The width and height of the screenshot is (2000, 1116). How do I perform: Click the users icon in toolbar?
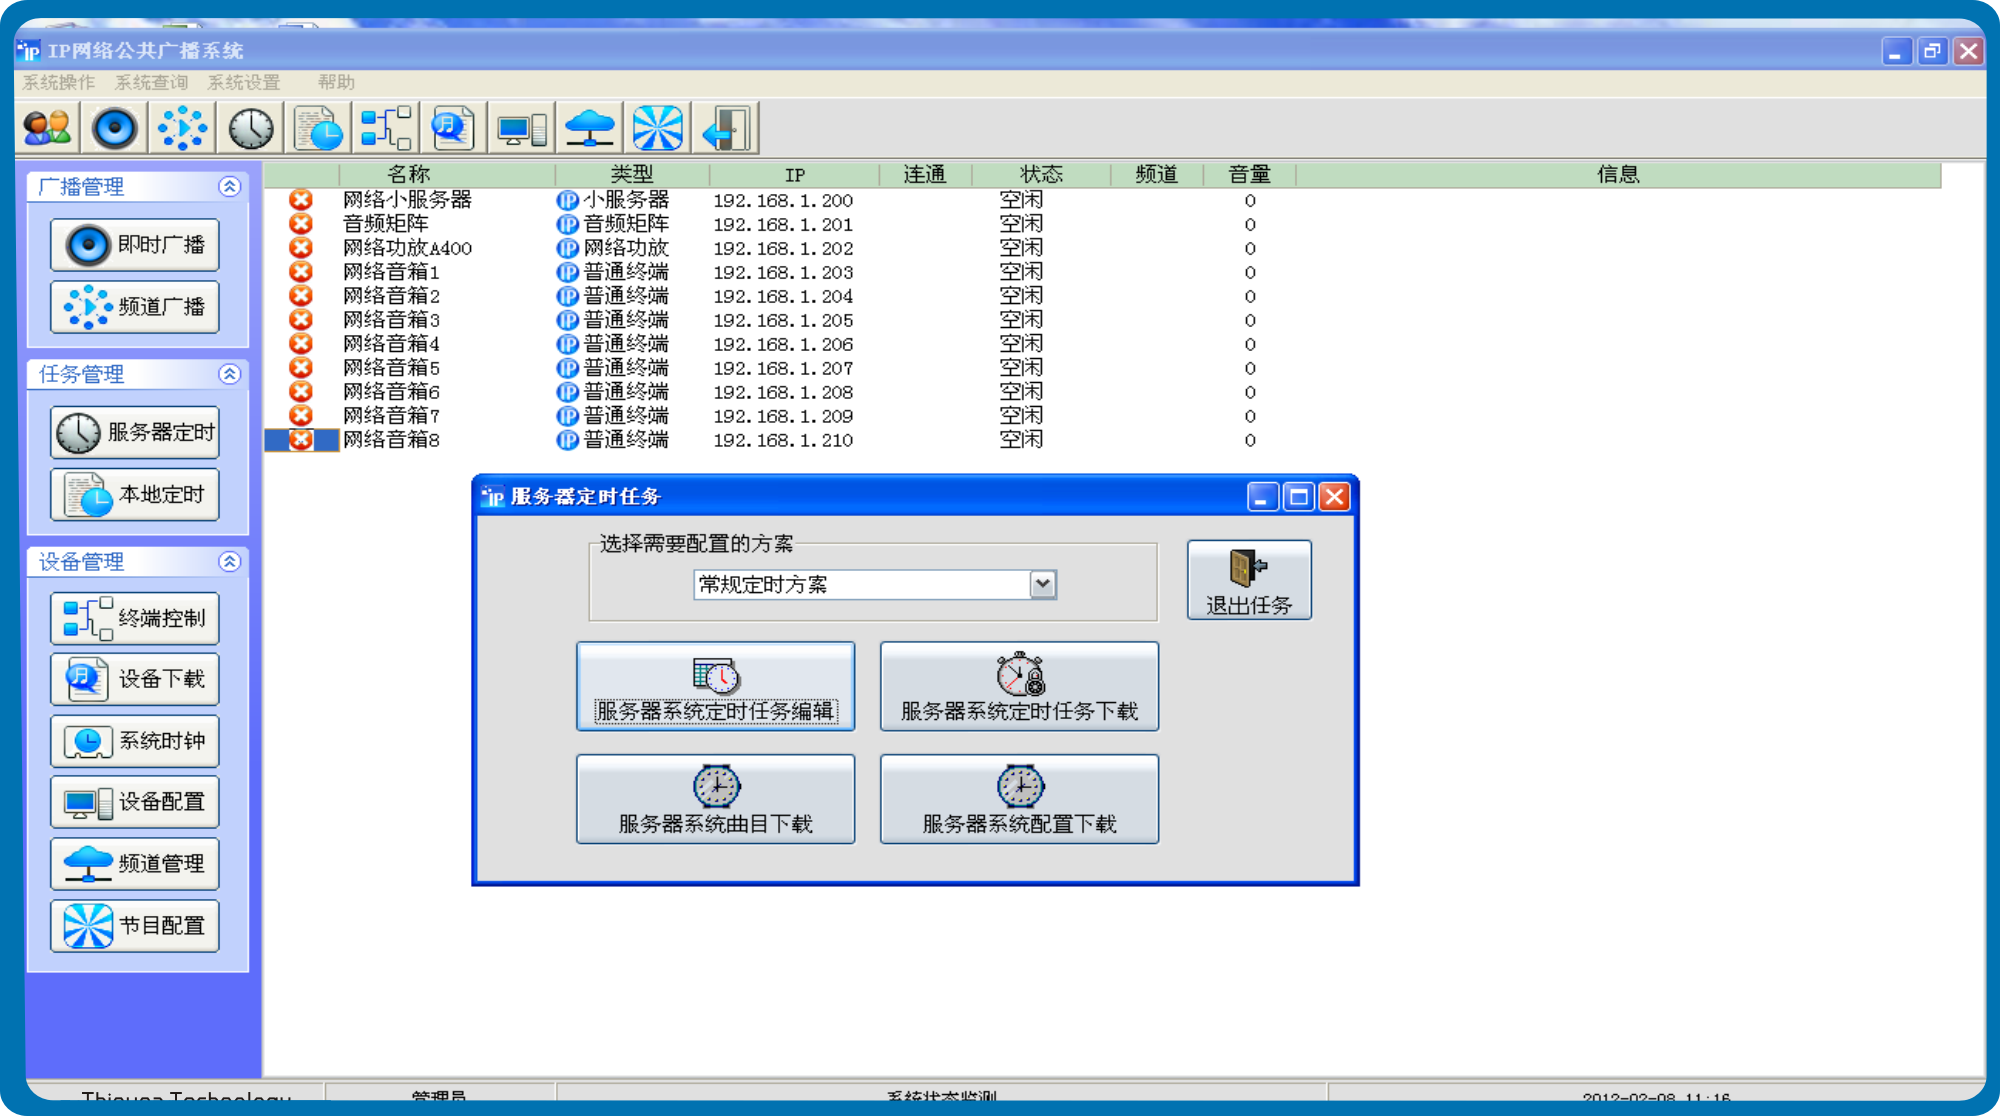coord(47,128)
